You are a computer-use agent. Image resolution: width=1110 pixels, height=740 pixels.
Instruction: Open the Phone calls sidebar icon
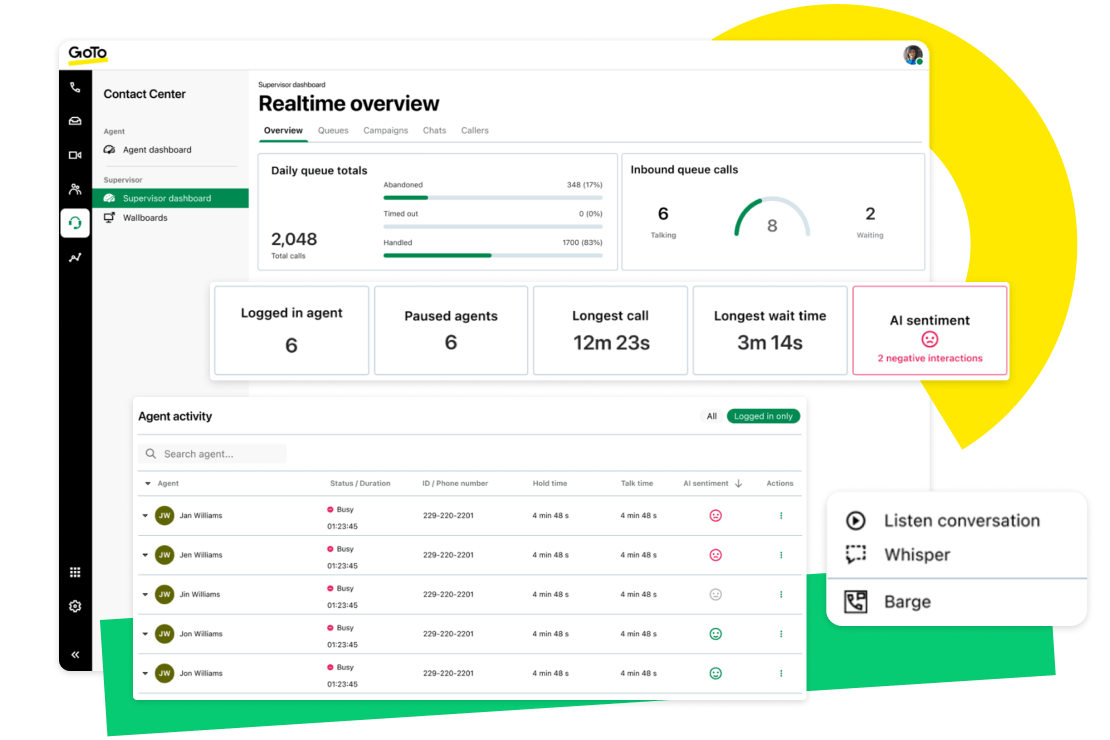(x=75, y=87)
